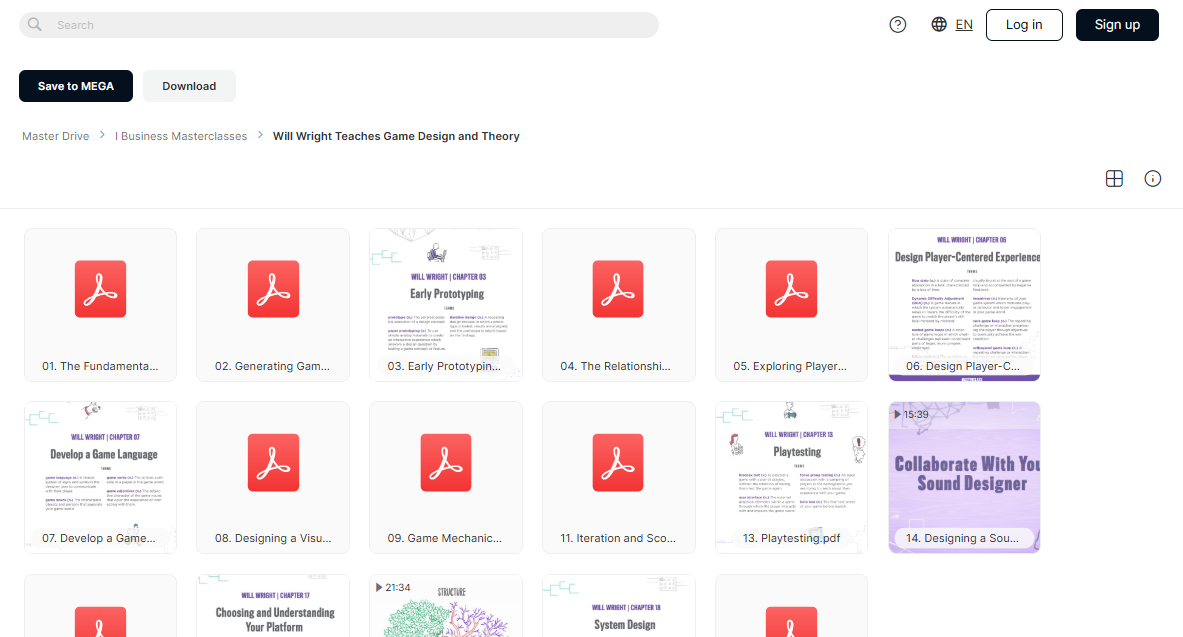Screen dimensions: 1183x637
Task: Open 06. Design Player-Centered thumbnail
Action: 964,305
